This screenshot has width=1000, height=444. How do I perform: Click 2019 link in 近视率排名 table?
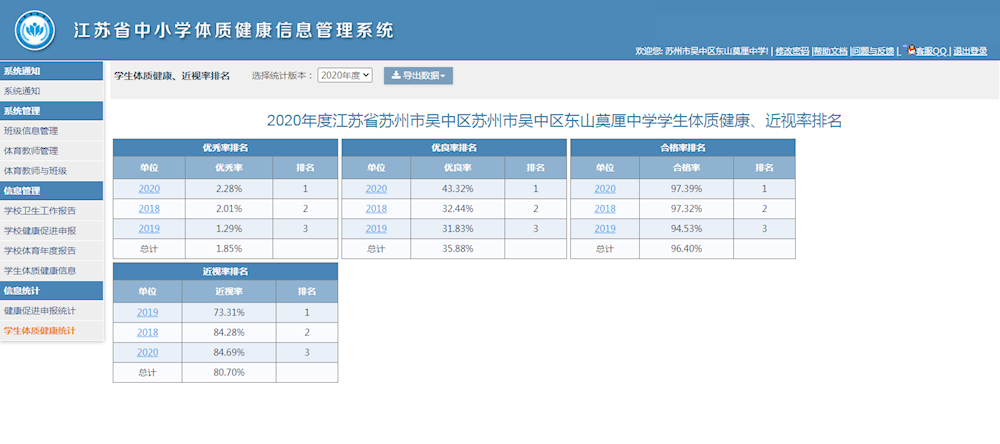click(147, 313)
